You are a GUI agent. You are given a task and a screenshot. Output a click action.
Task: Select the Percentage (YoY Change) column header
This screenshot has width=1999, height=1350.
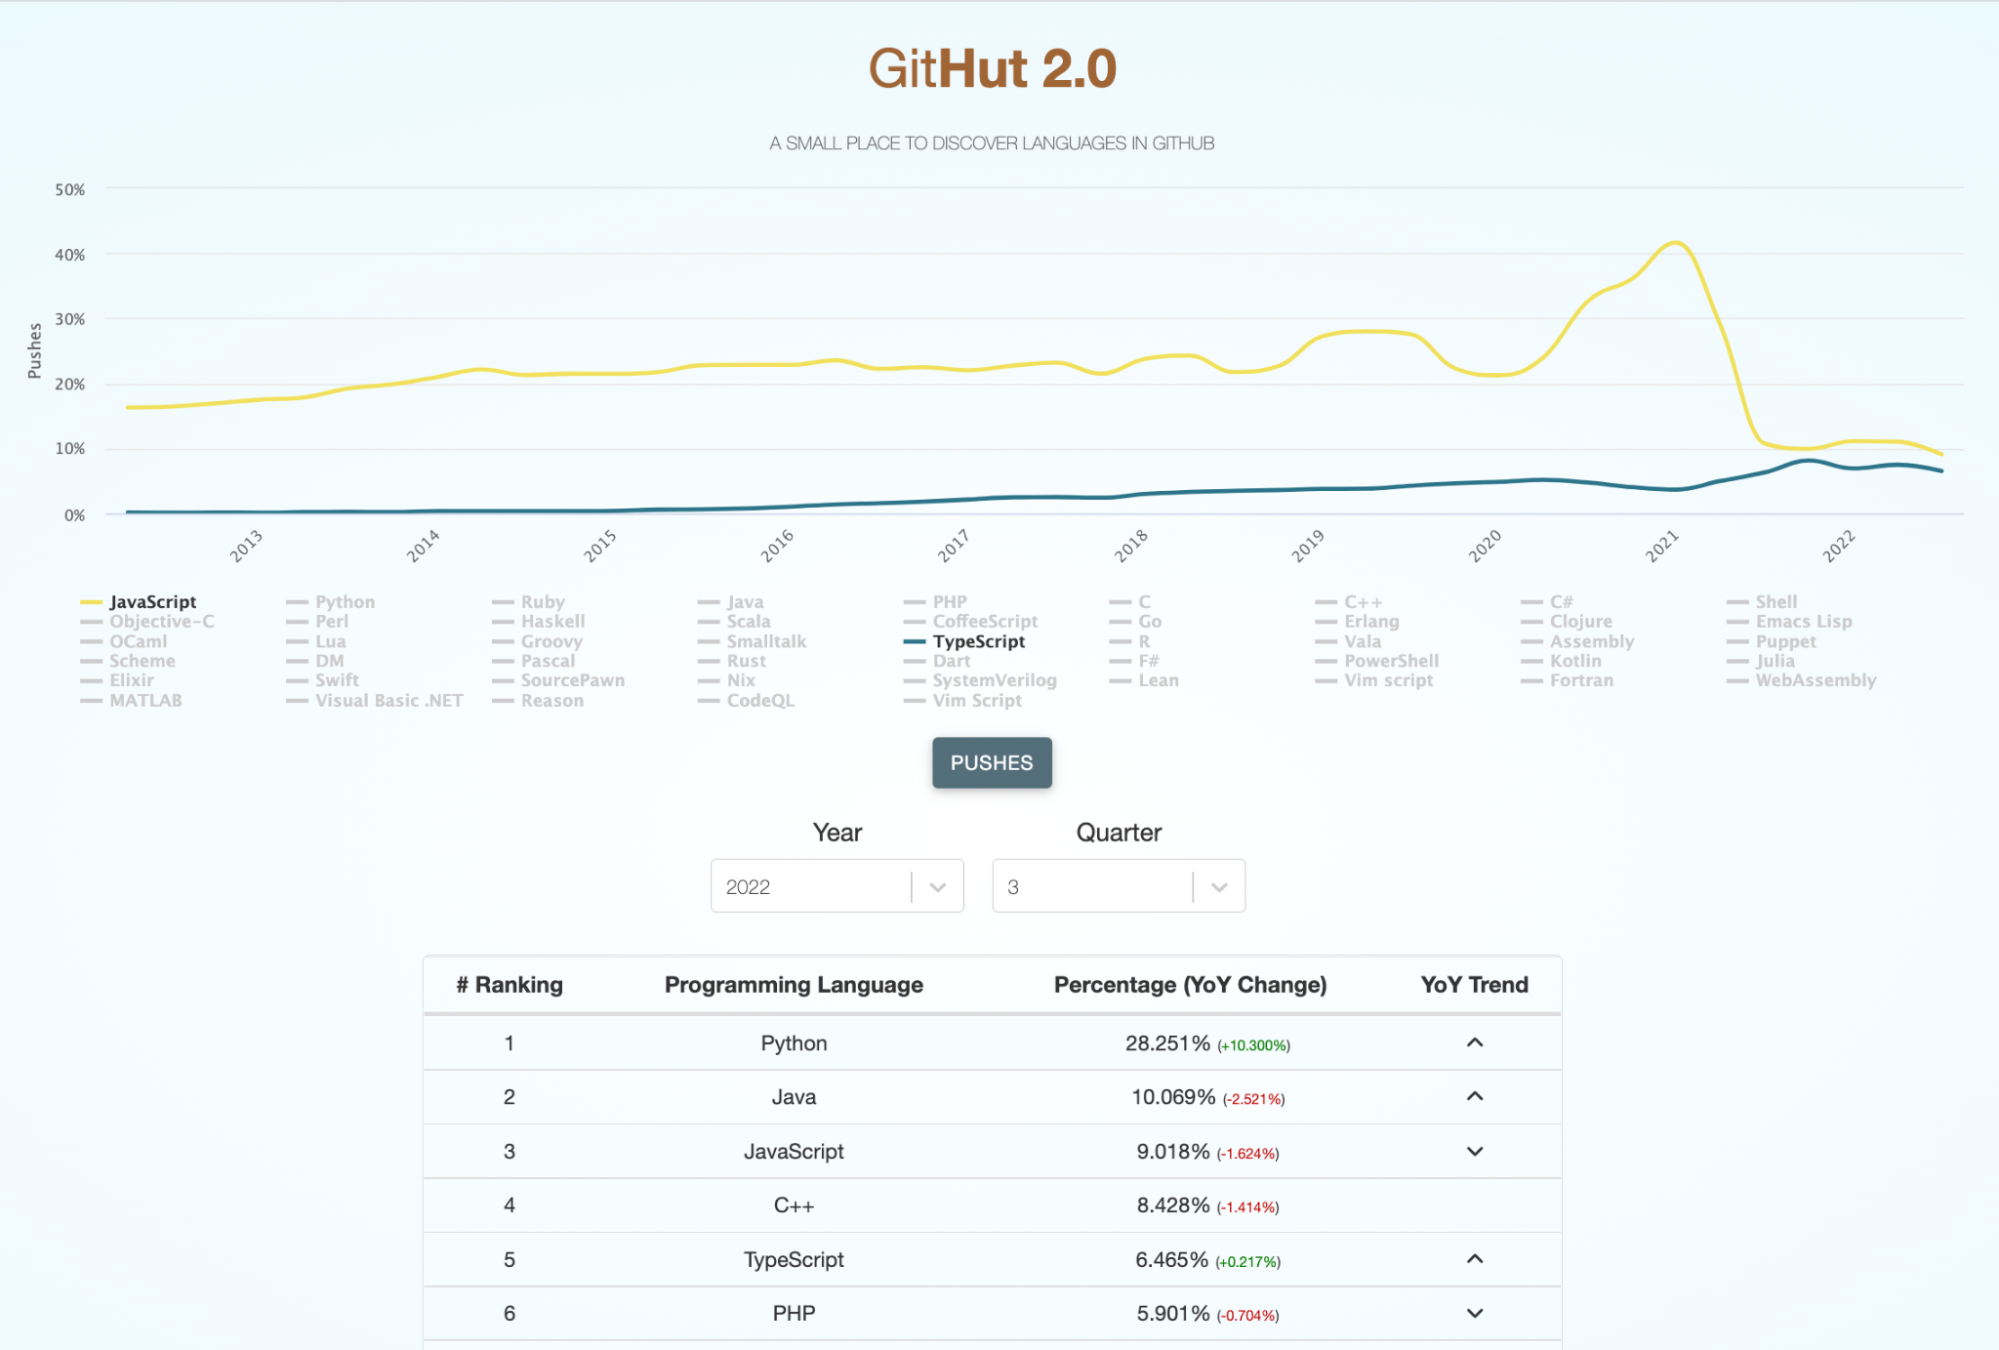(1190, 985)
